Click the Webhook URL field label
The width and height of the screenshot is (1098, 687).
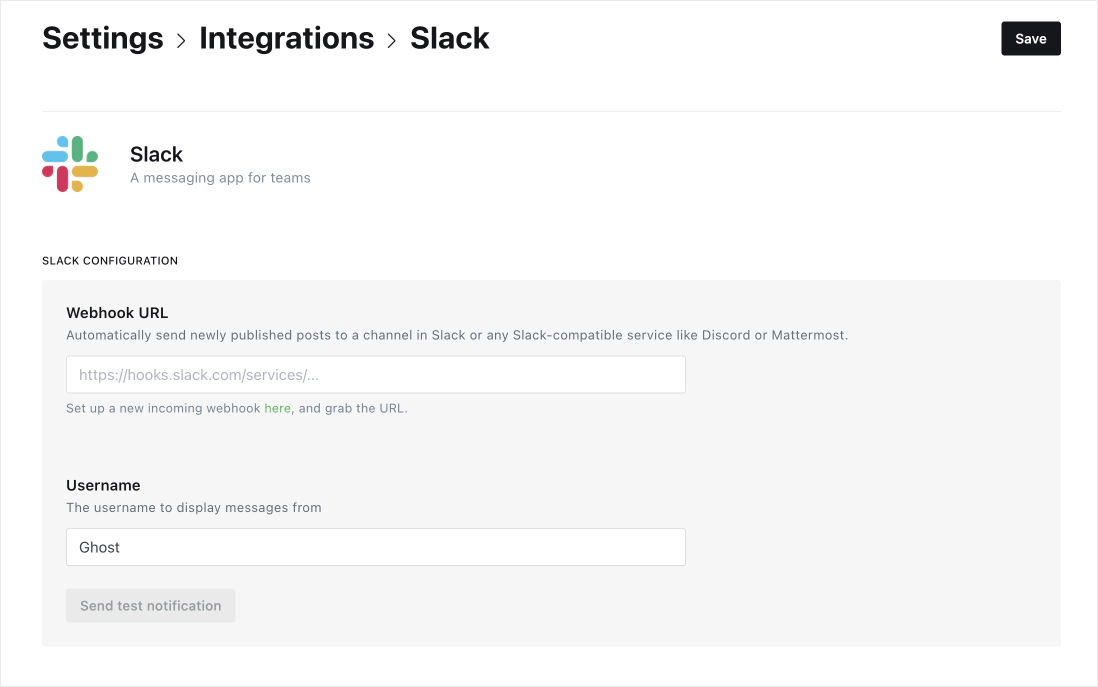[x=117, y=312]
